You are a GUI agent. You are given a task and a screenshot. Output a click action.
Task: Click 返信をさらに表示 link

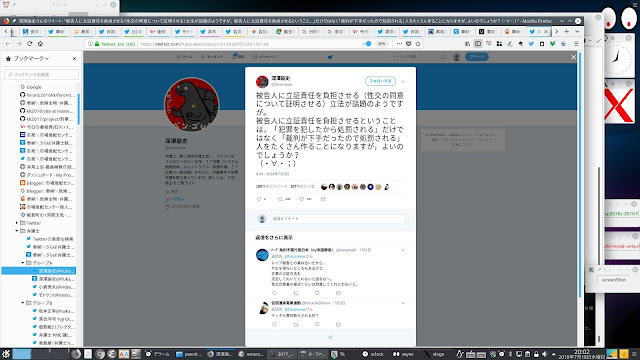[x=274, y=238]
